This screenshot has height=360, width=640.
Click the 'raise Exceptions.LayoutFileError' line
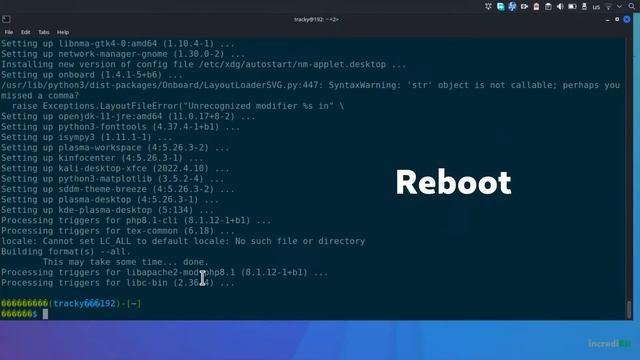[178, 106]
